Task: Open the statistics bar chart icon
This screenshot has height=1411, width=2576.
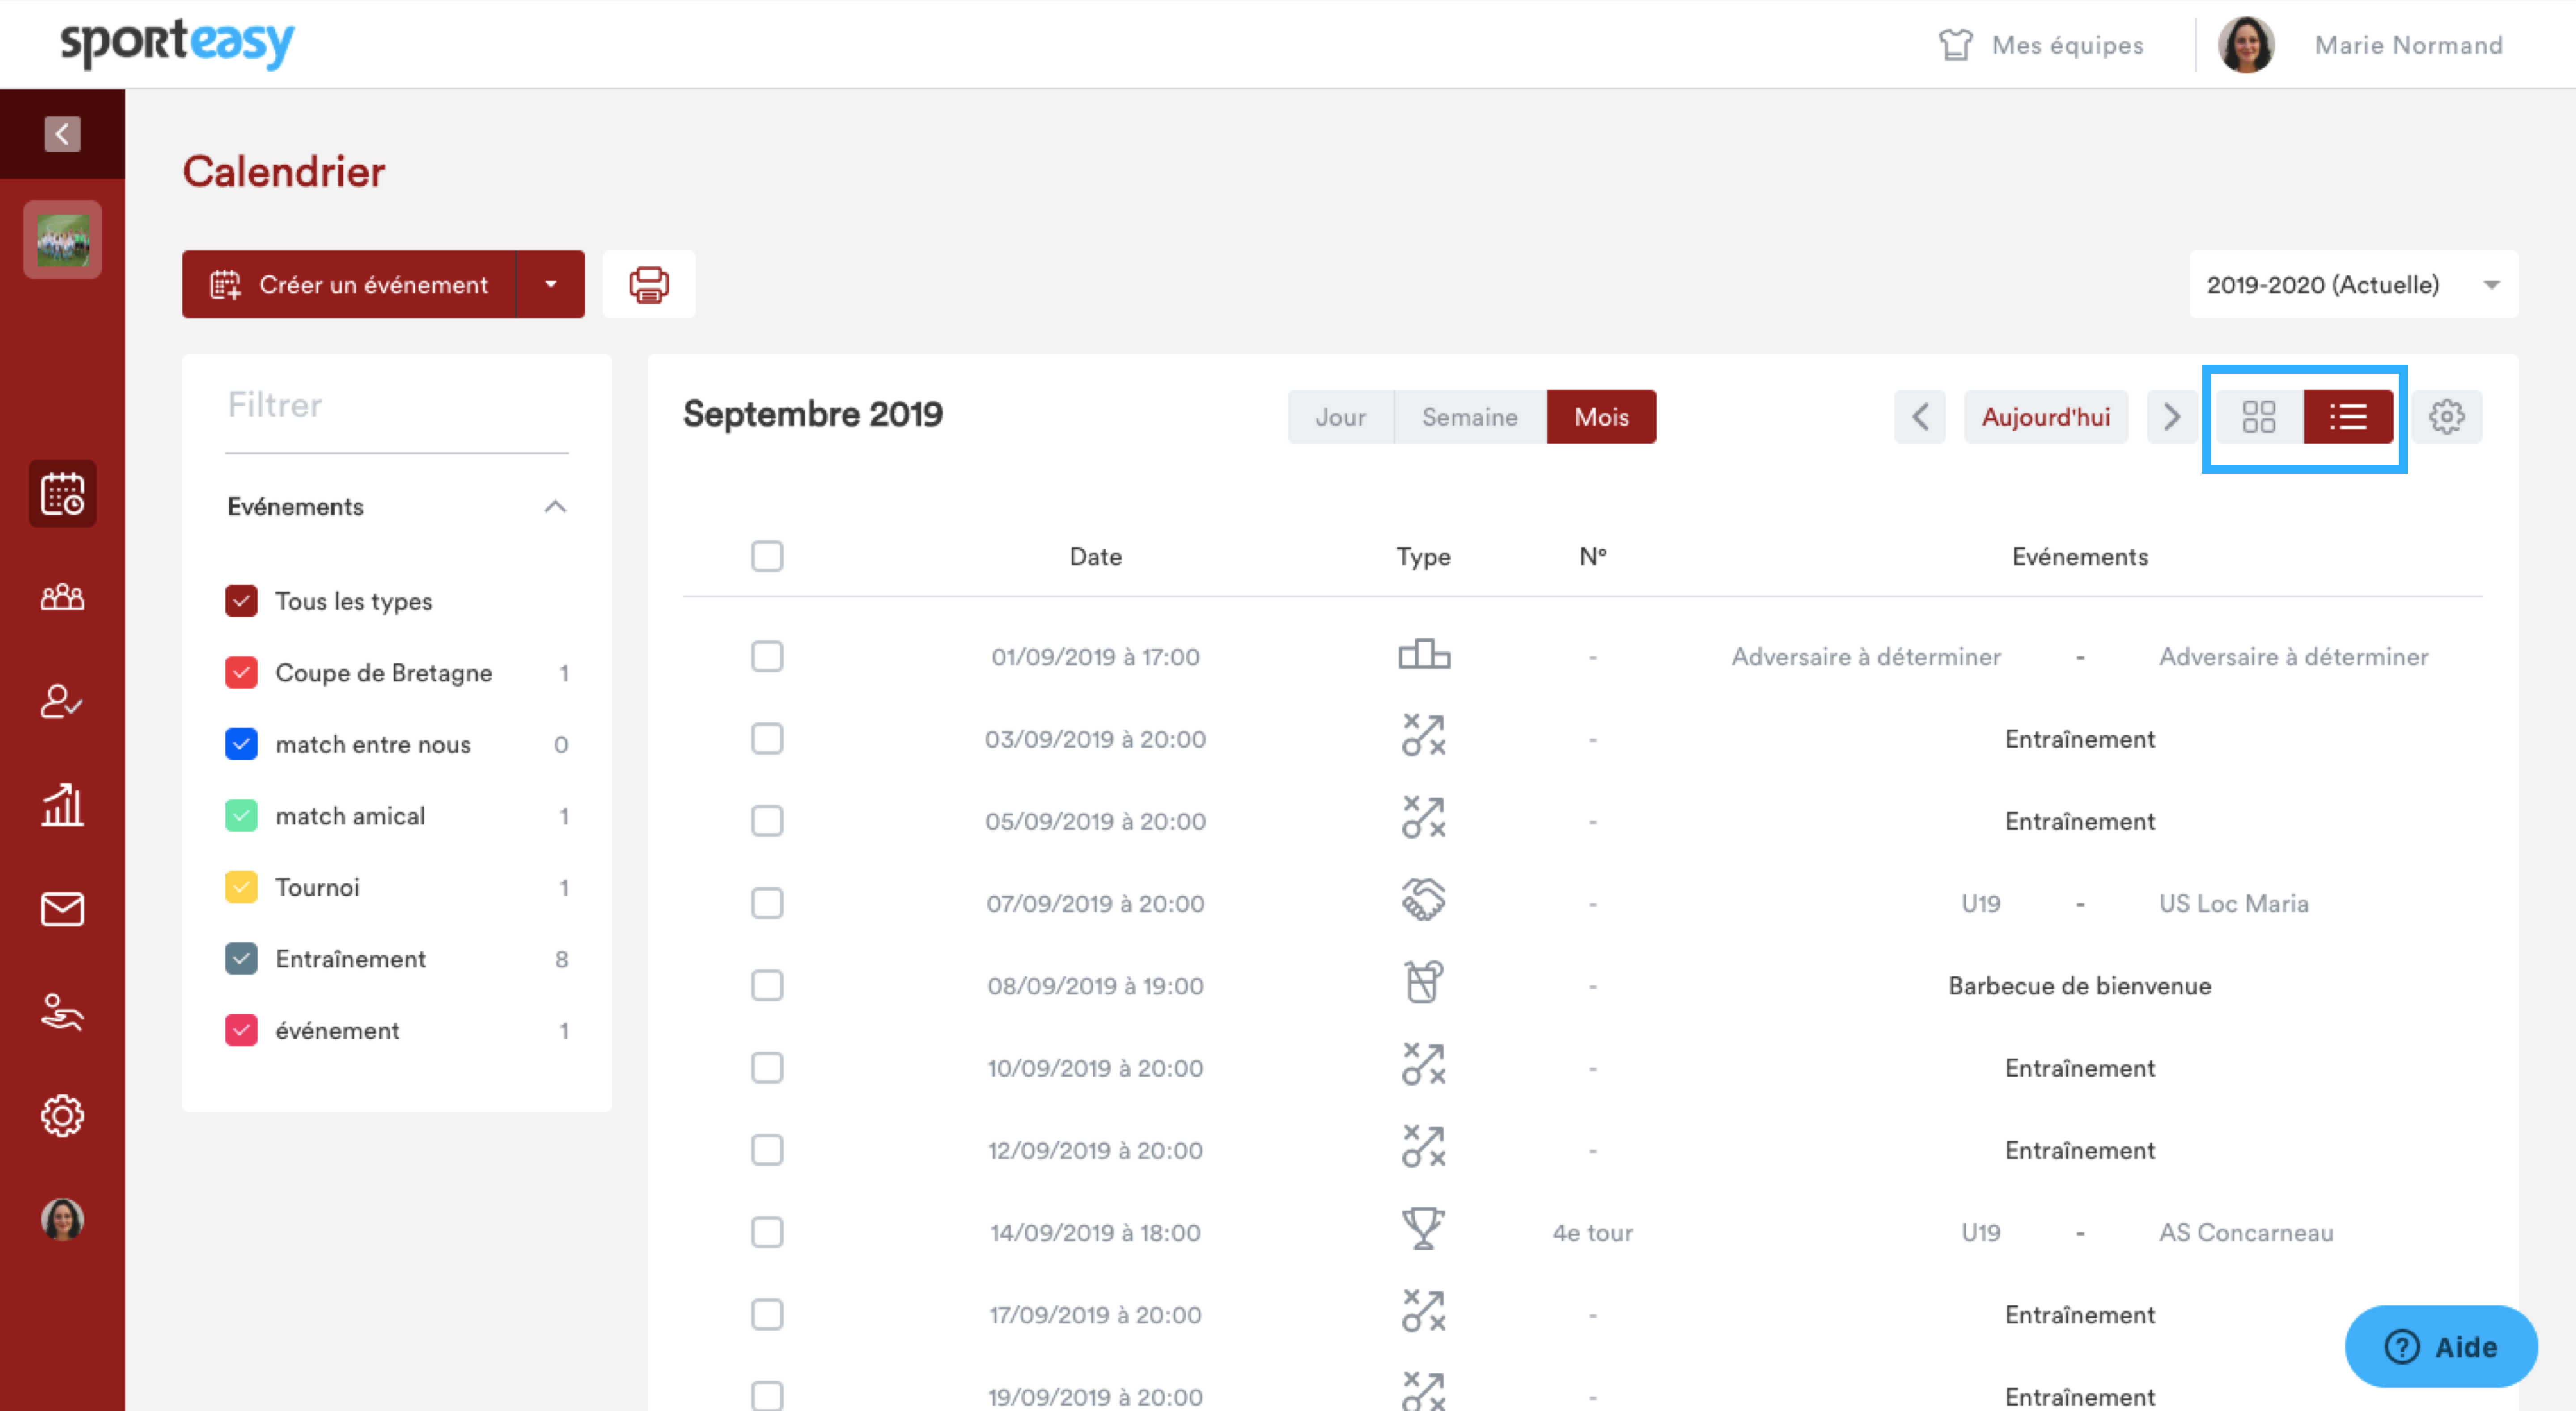Action: click(x=62, y=805)
